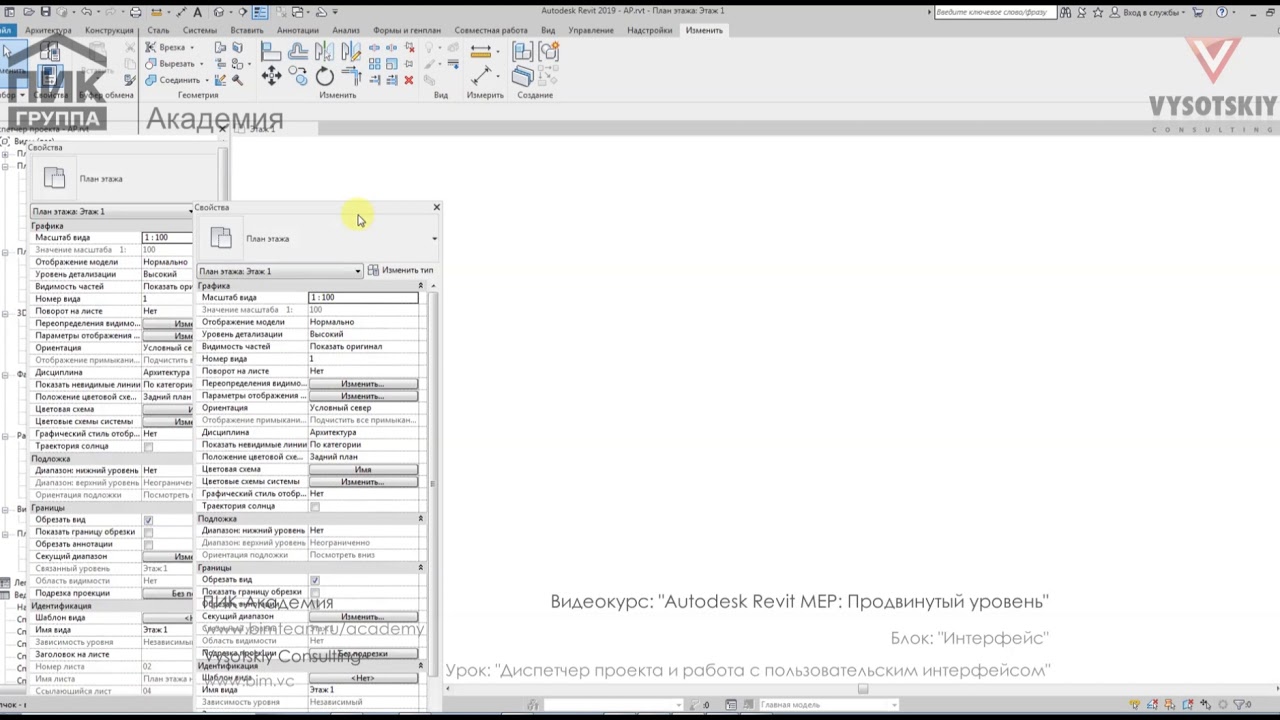Toggle Показать границу обрезки in floating Свойства palette
The image size is (1280, 720).
pos(315,592)
